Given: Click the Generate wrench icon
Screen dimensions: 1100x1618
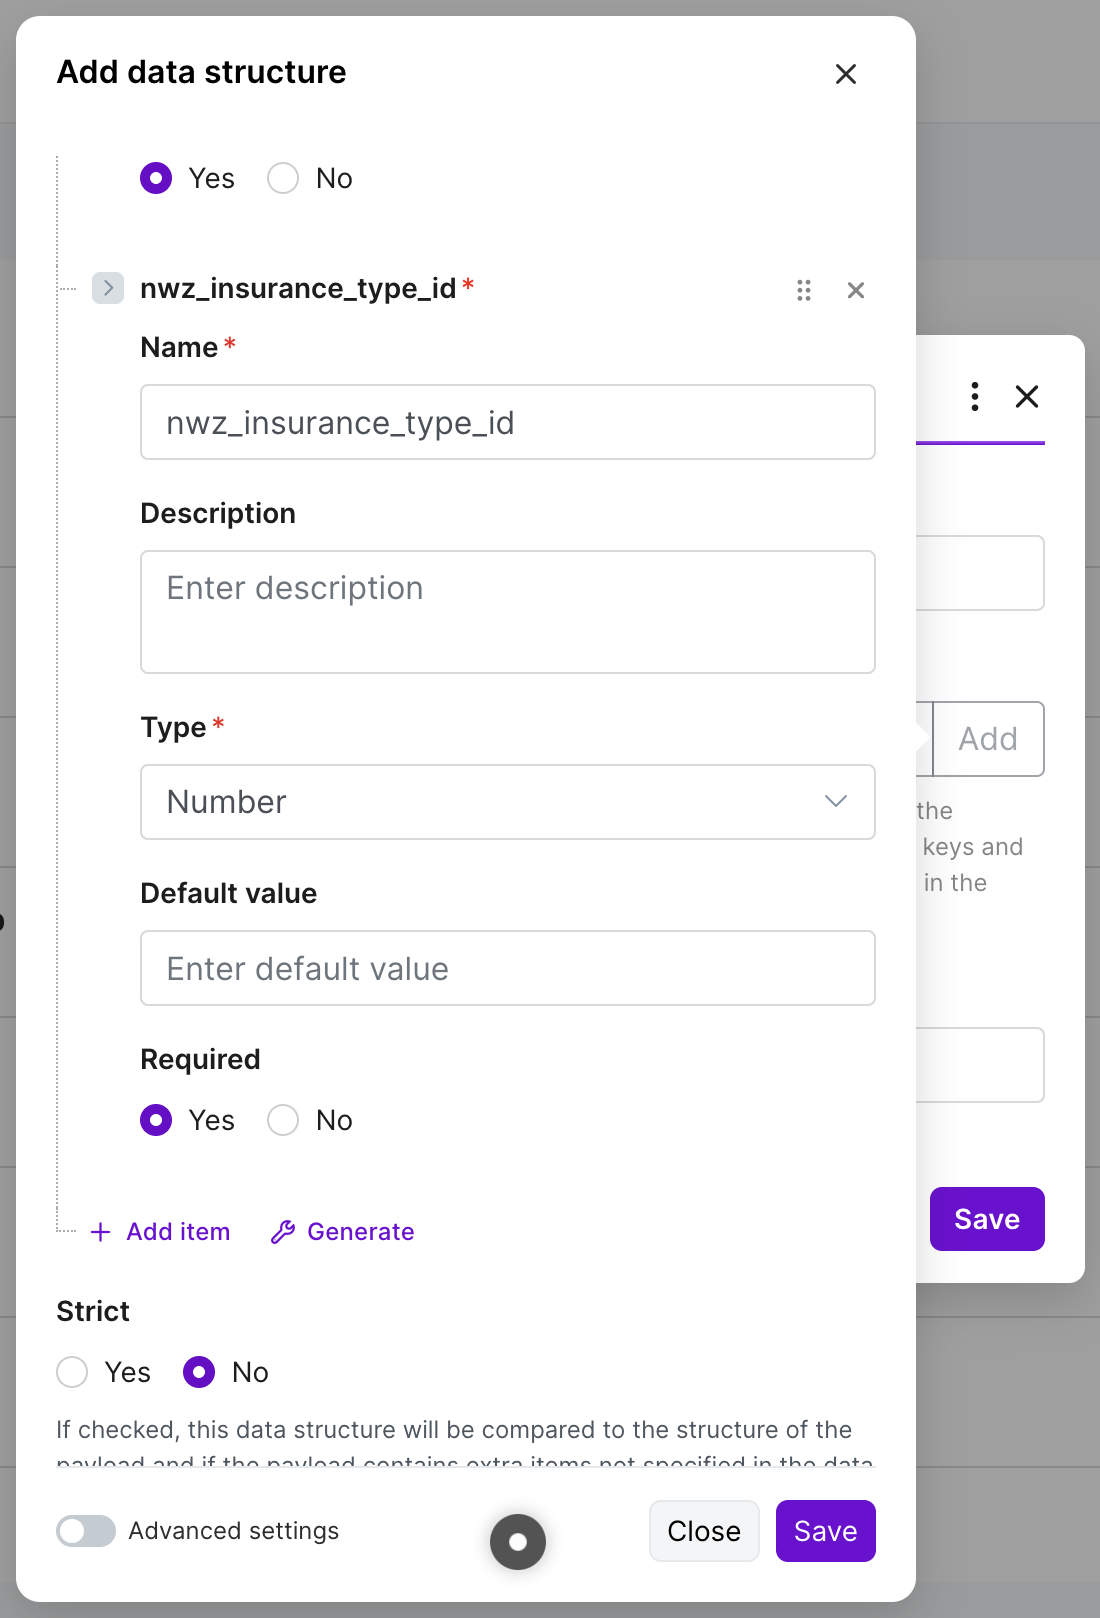Looking at the screenshot, I should click(x=283, y=1232).
